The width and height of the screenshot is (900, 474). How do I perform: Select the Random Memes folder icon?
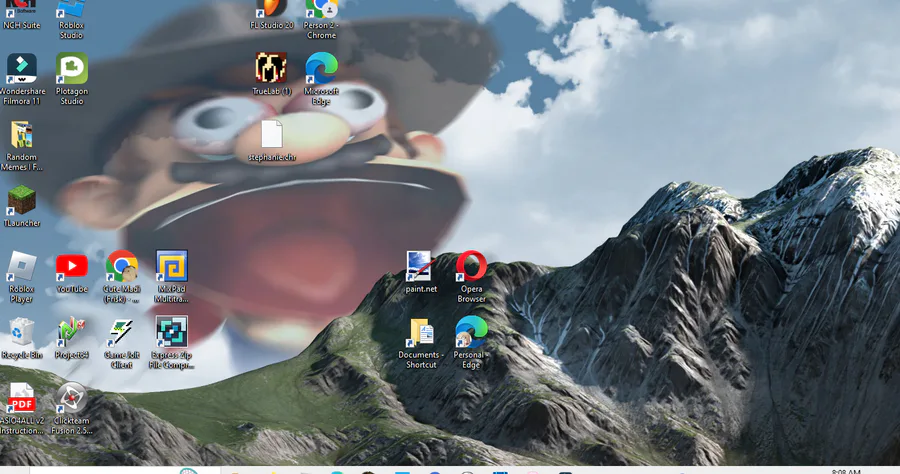pos(22,146)
